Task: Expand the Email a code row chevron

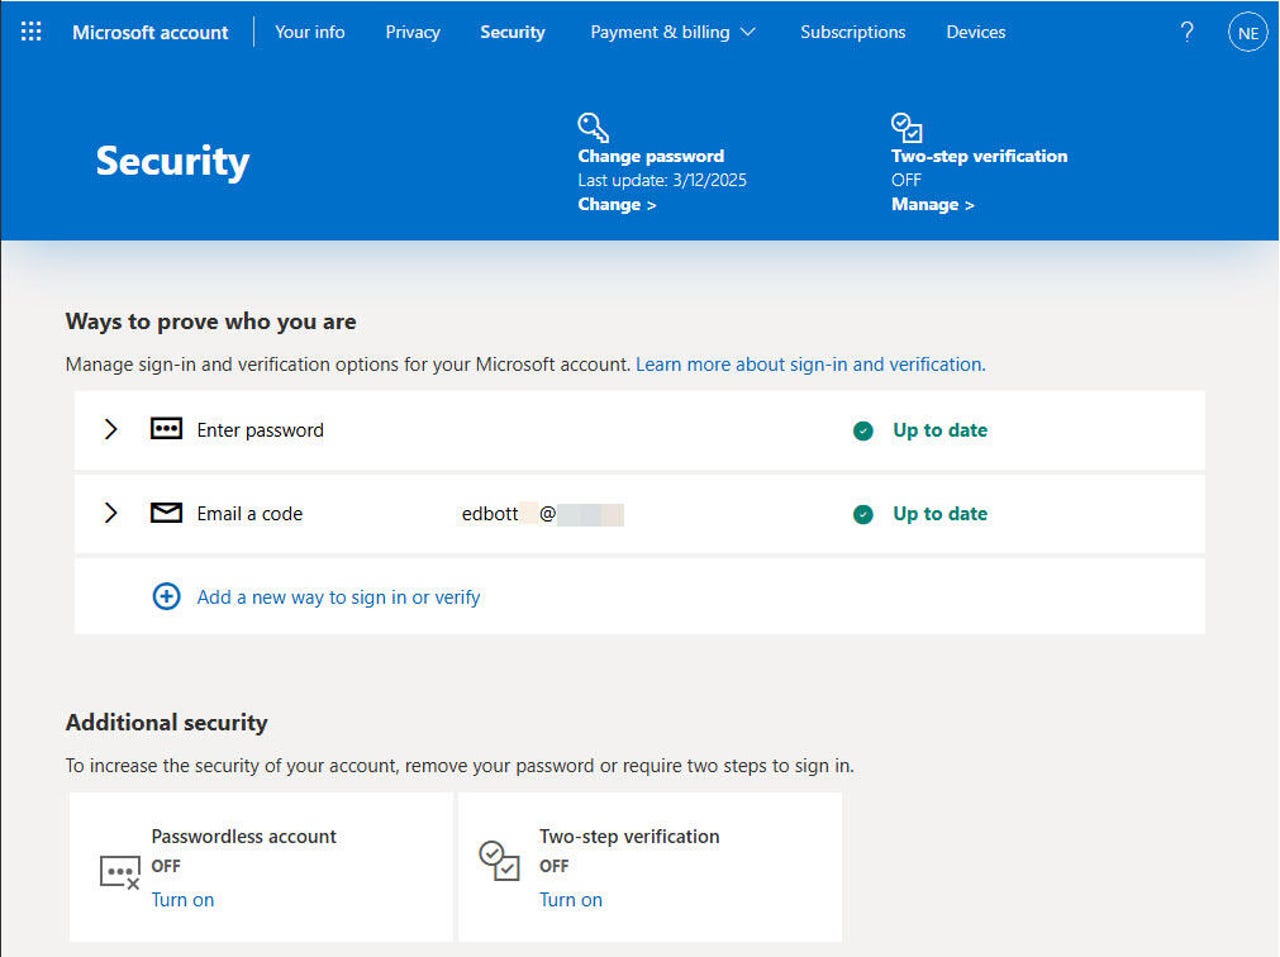Action: [x=111, y=513]
